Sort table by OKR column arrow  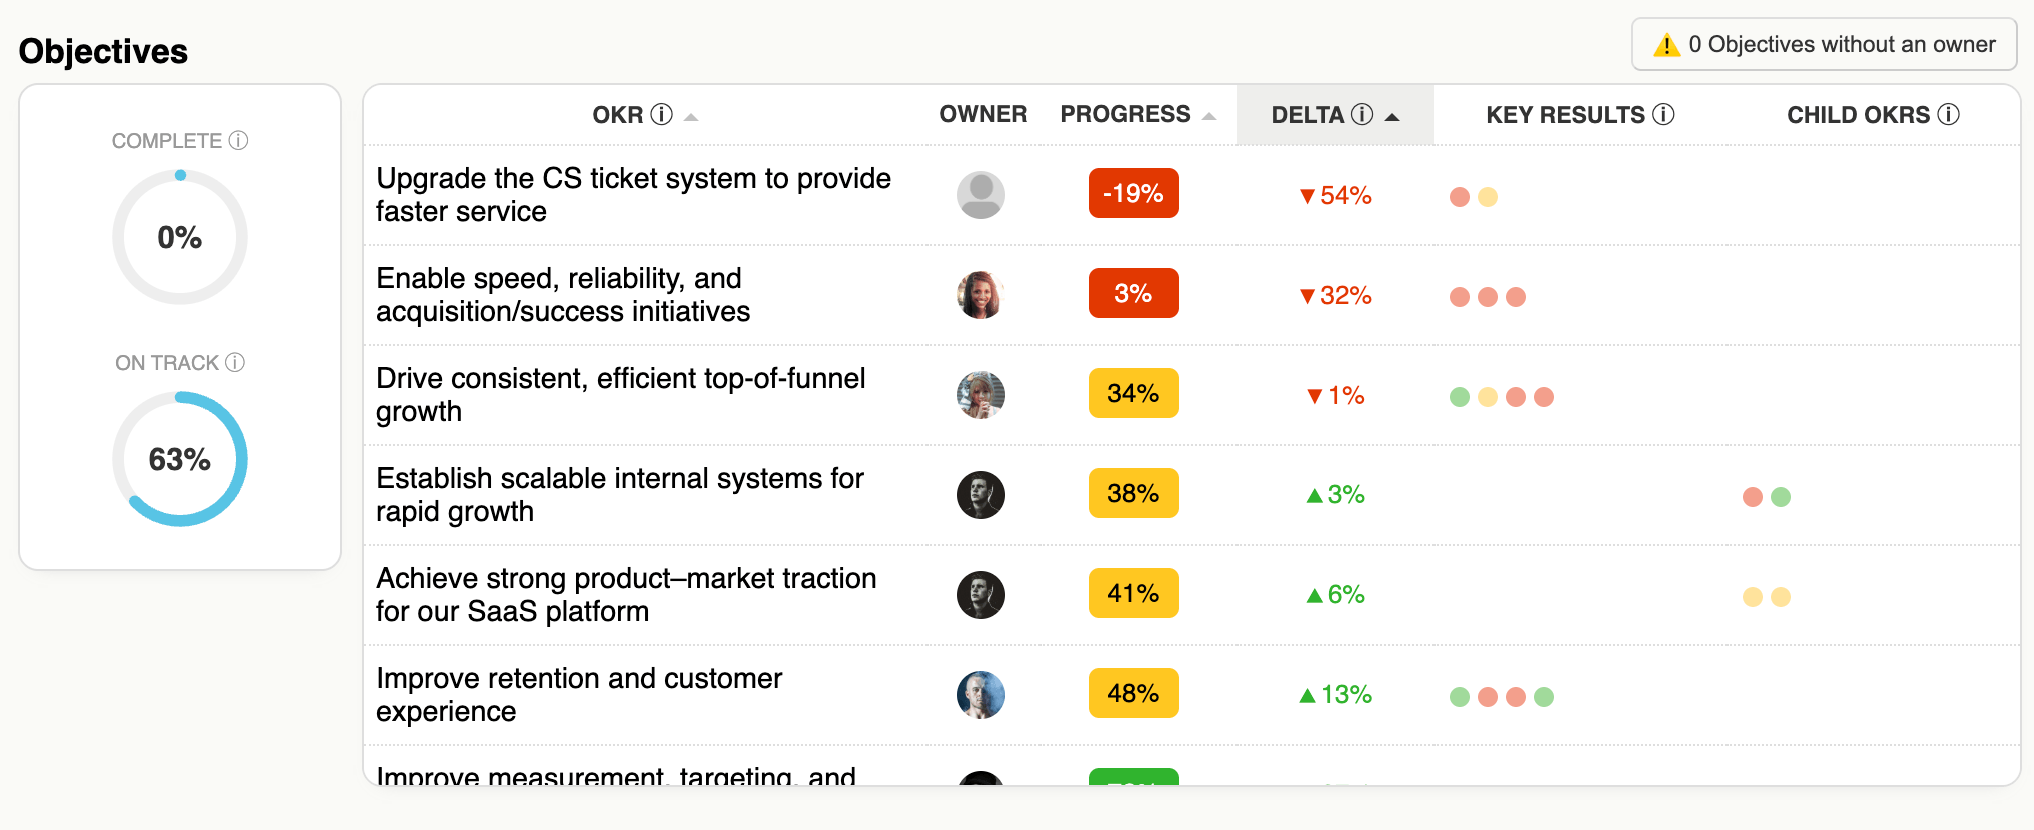coord(691,117)
